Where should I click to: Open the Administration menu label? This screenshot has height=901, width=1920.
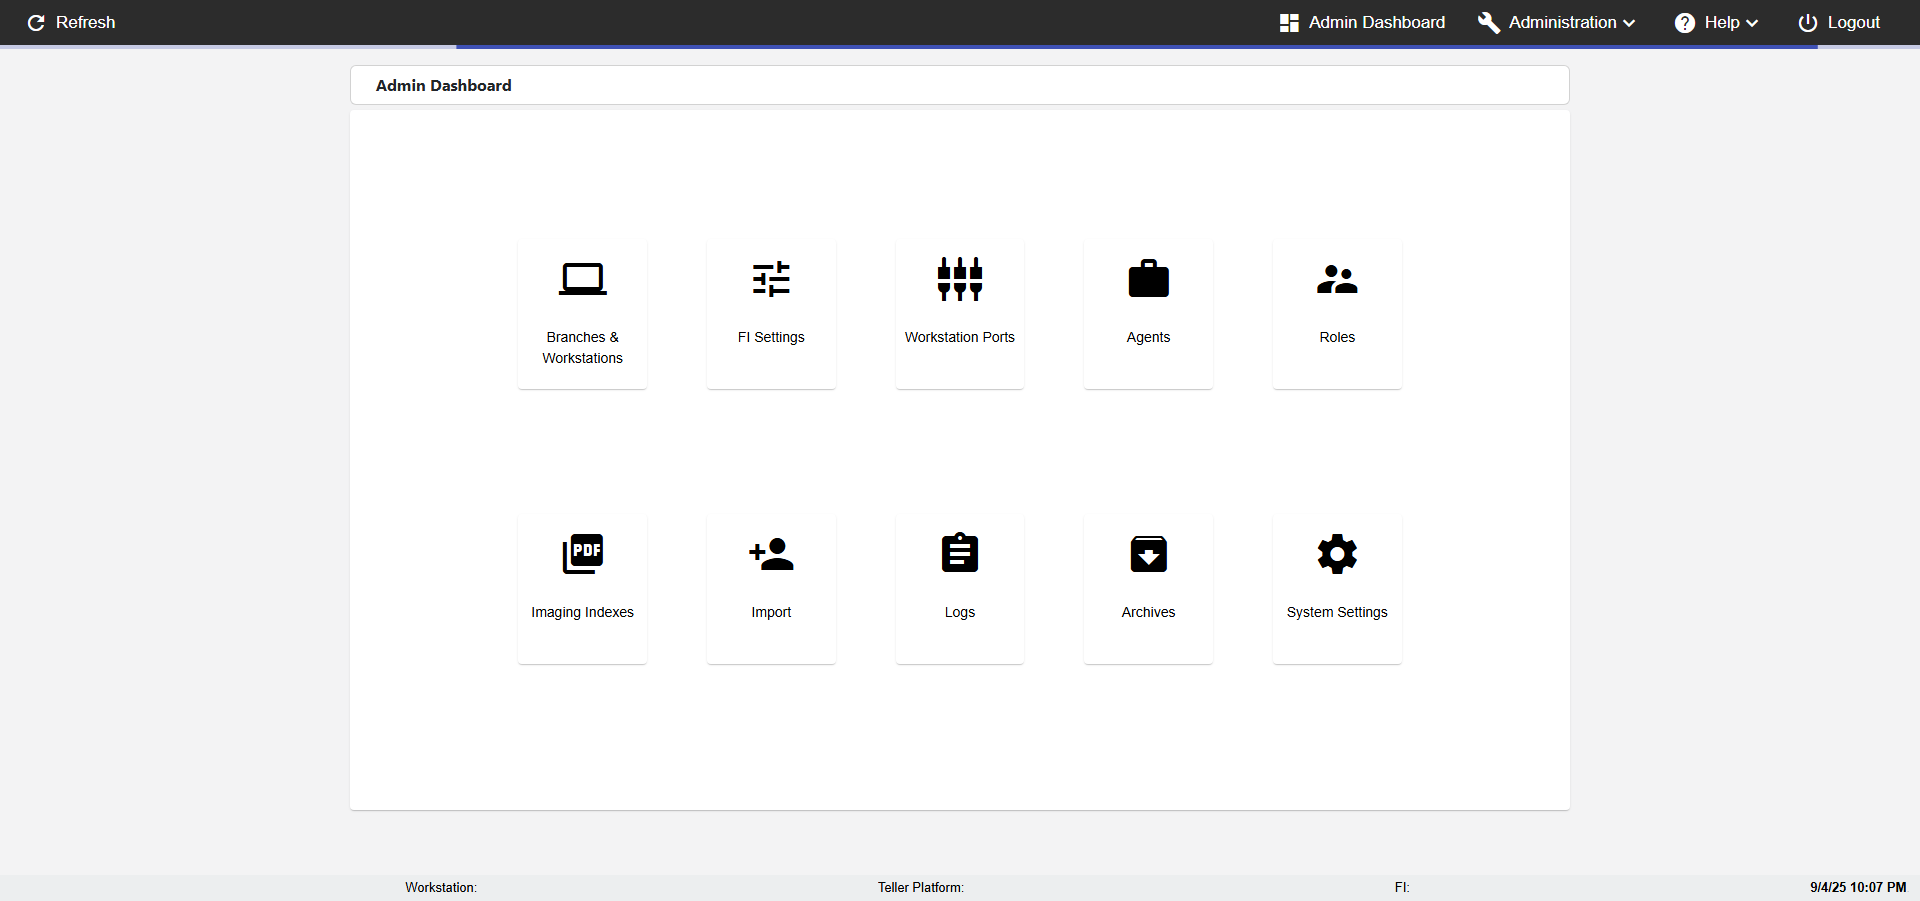(x=1562, y=22)
